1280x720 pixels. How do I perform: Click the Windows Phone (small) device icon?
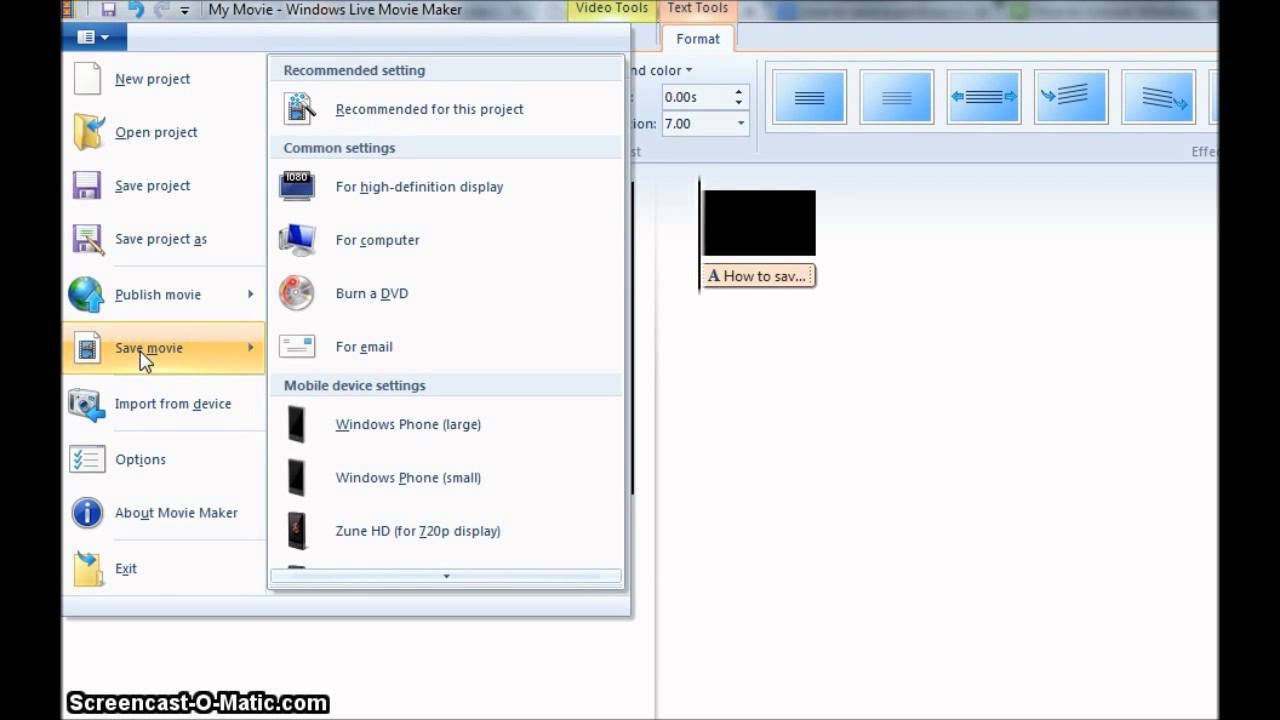[297, 477]
